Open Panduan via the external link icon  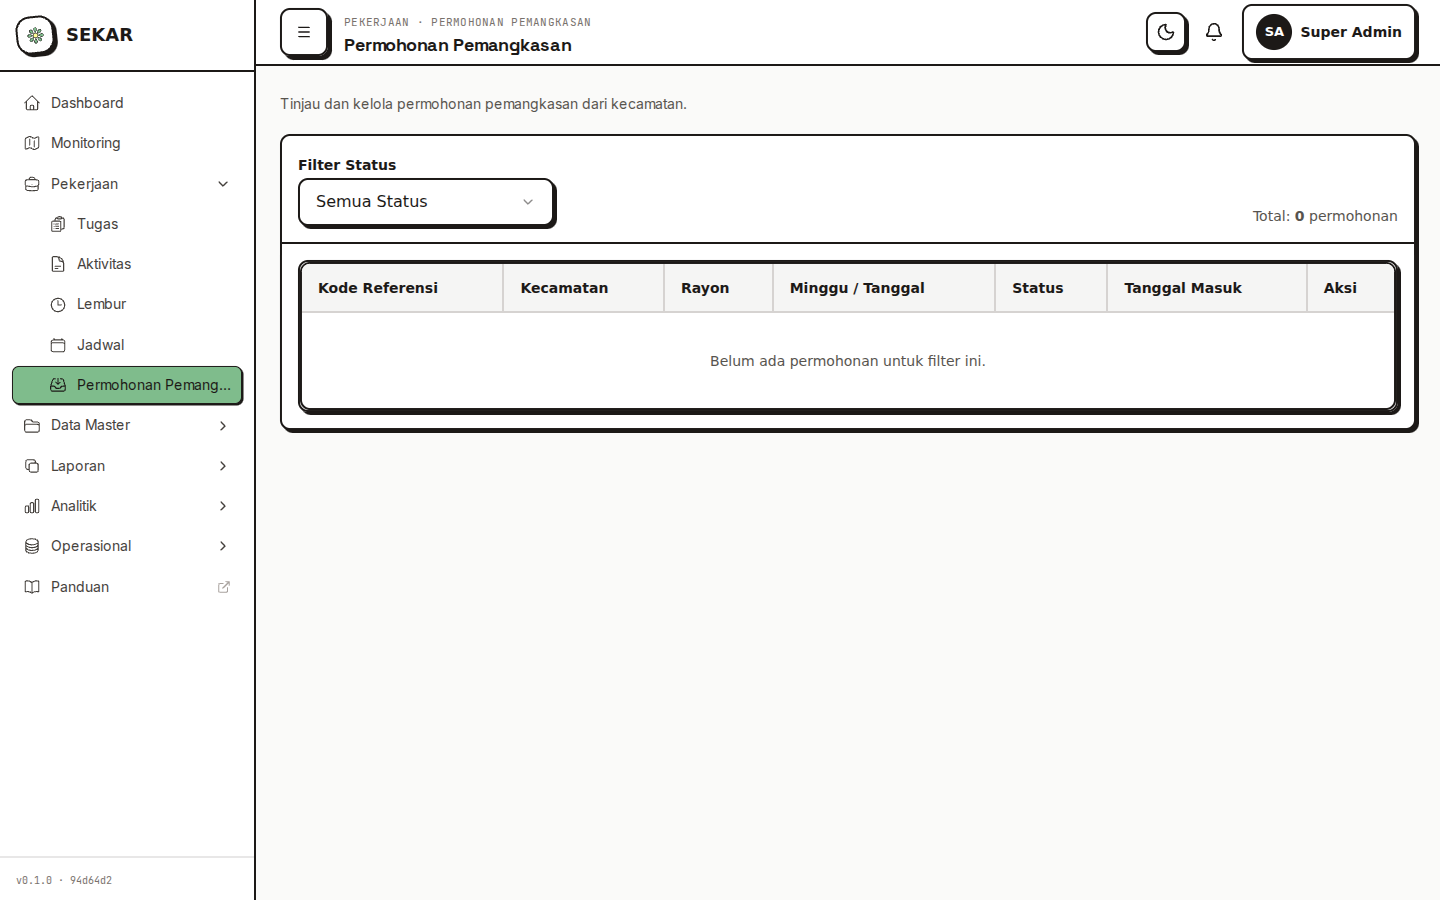(224, 587)
